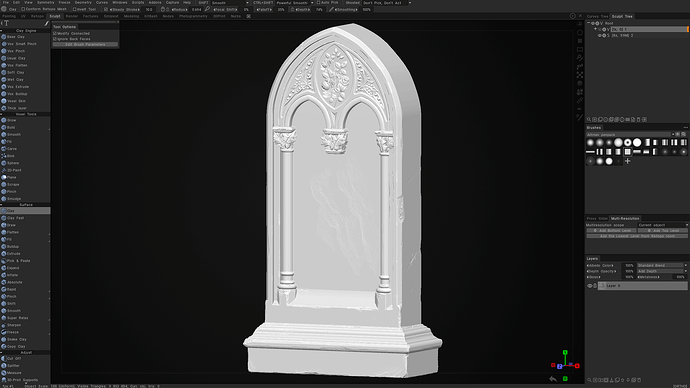The width and height of the screenshot is (690, 388).
Task: Open the SHIFT action Smooth dropdown
Action: click(230, 3)
